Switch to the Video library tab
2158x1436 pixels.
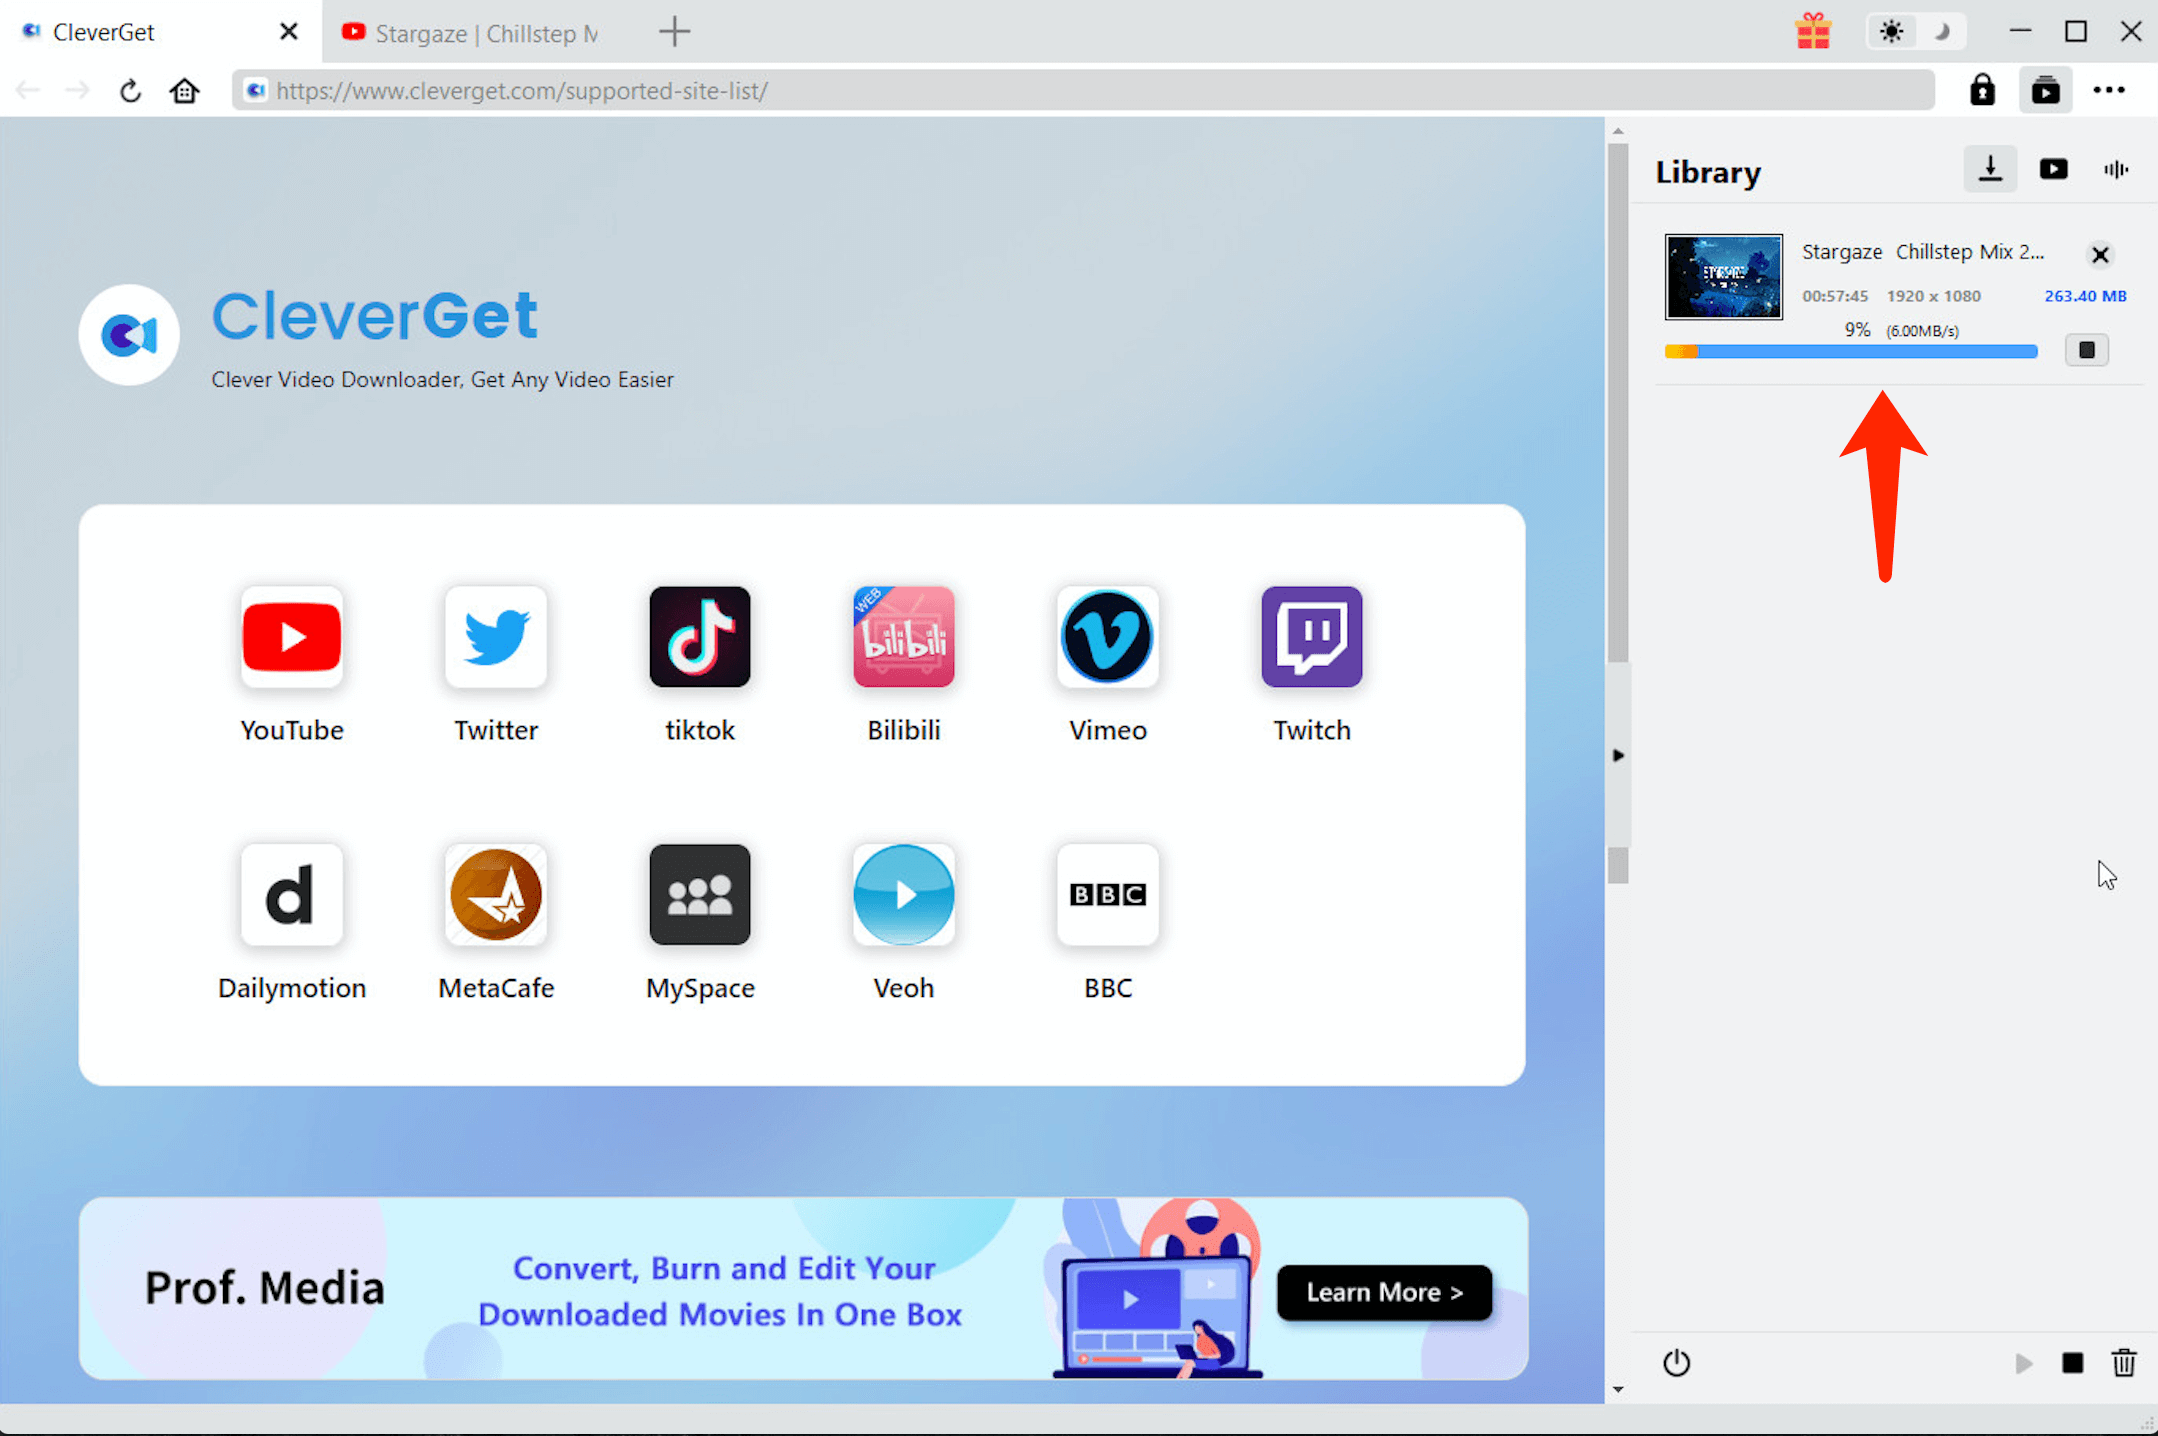click(x=2054, y=169)
